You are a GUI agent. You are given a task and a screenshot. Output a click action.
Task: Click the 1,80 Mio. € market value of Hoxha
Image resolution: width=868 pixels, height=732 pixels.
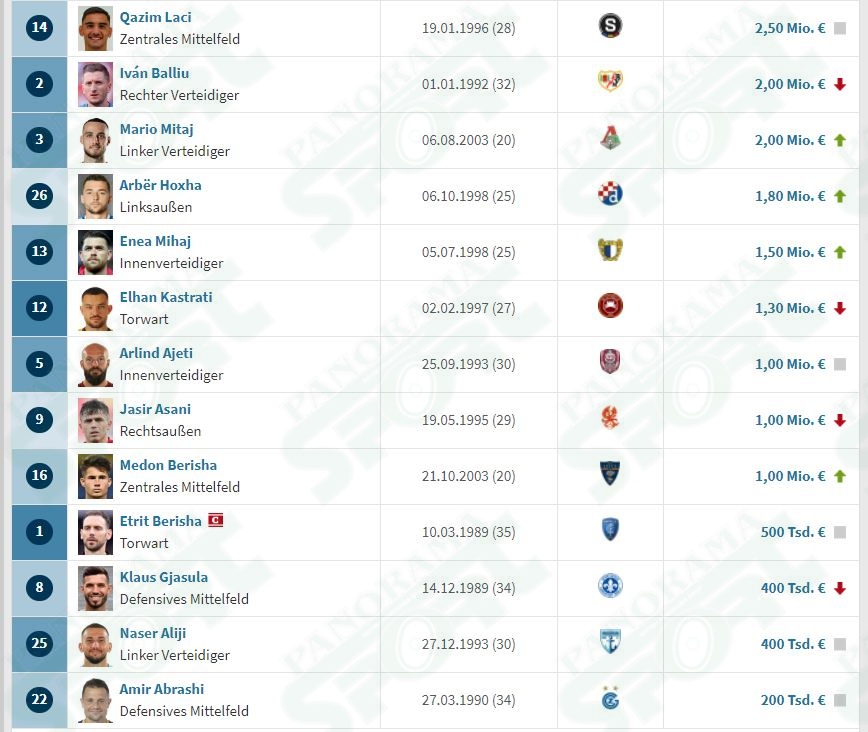[790, 196]
